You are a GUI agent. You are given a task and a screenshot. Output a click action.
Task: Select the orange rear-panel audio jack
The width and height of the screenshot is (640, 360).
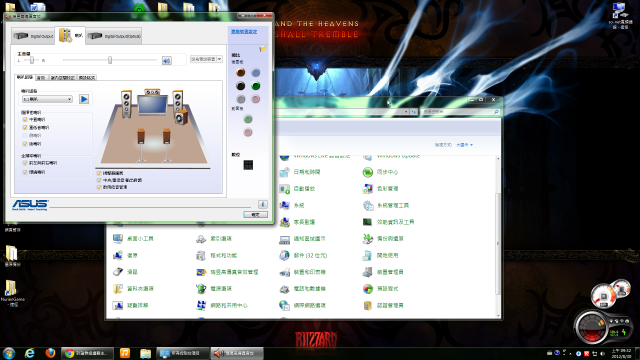click(x=241, y=73)
